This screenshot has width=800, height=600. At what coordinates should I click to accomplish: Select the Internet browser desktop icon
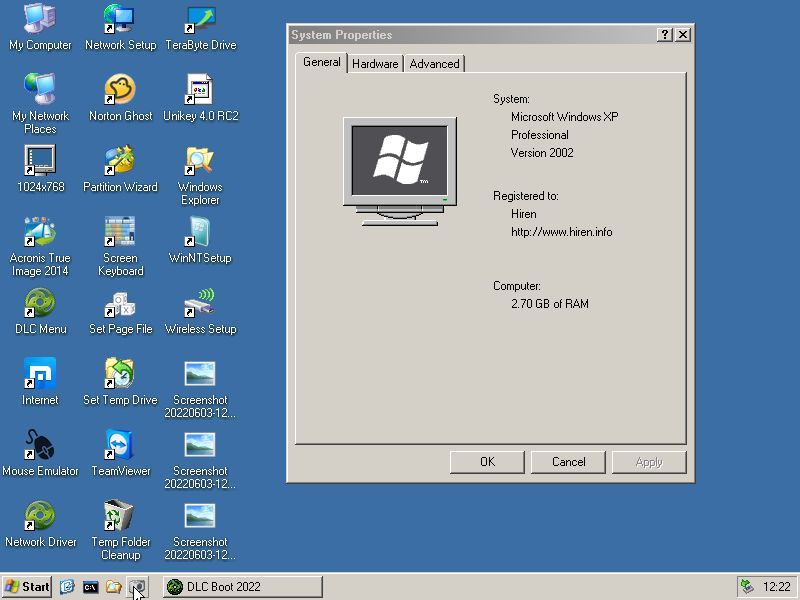click(x=40, y=382)
